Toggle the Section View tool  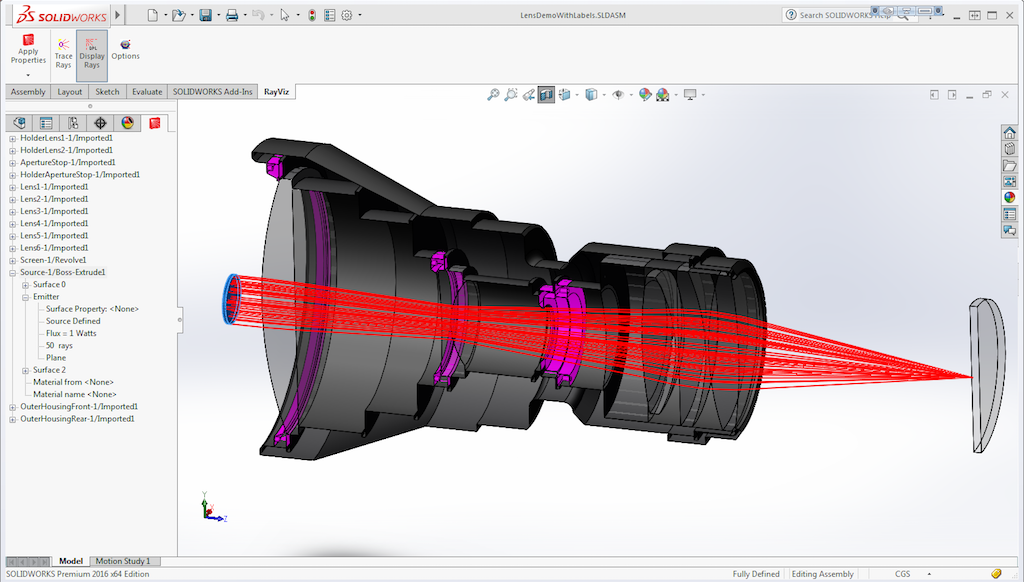coord(547,95)
